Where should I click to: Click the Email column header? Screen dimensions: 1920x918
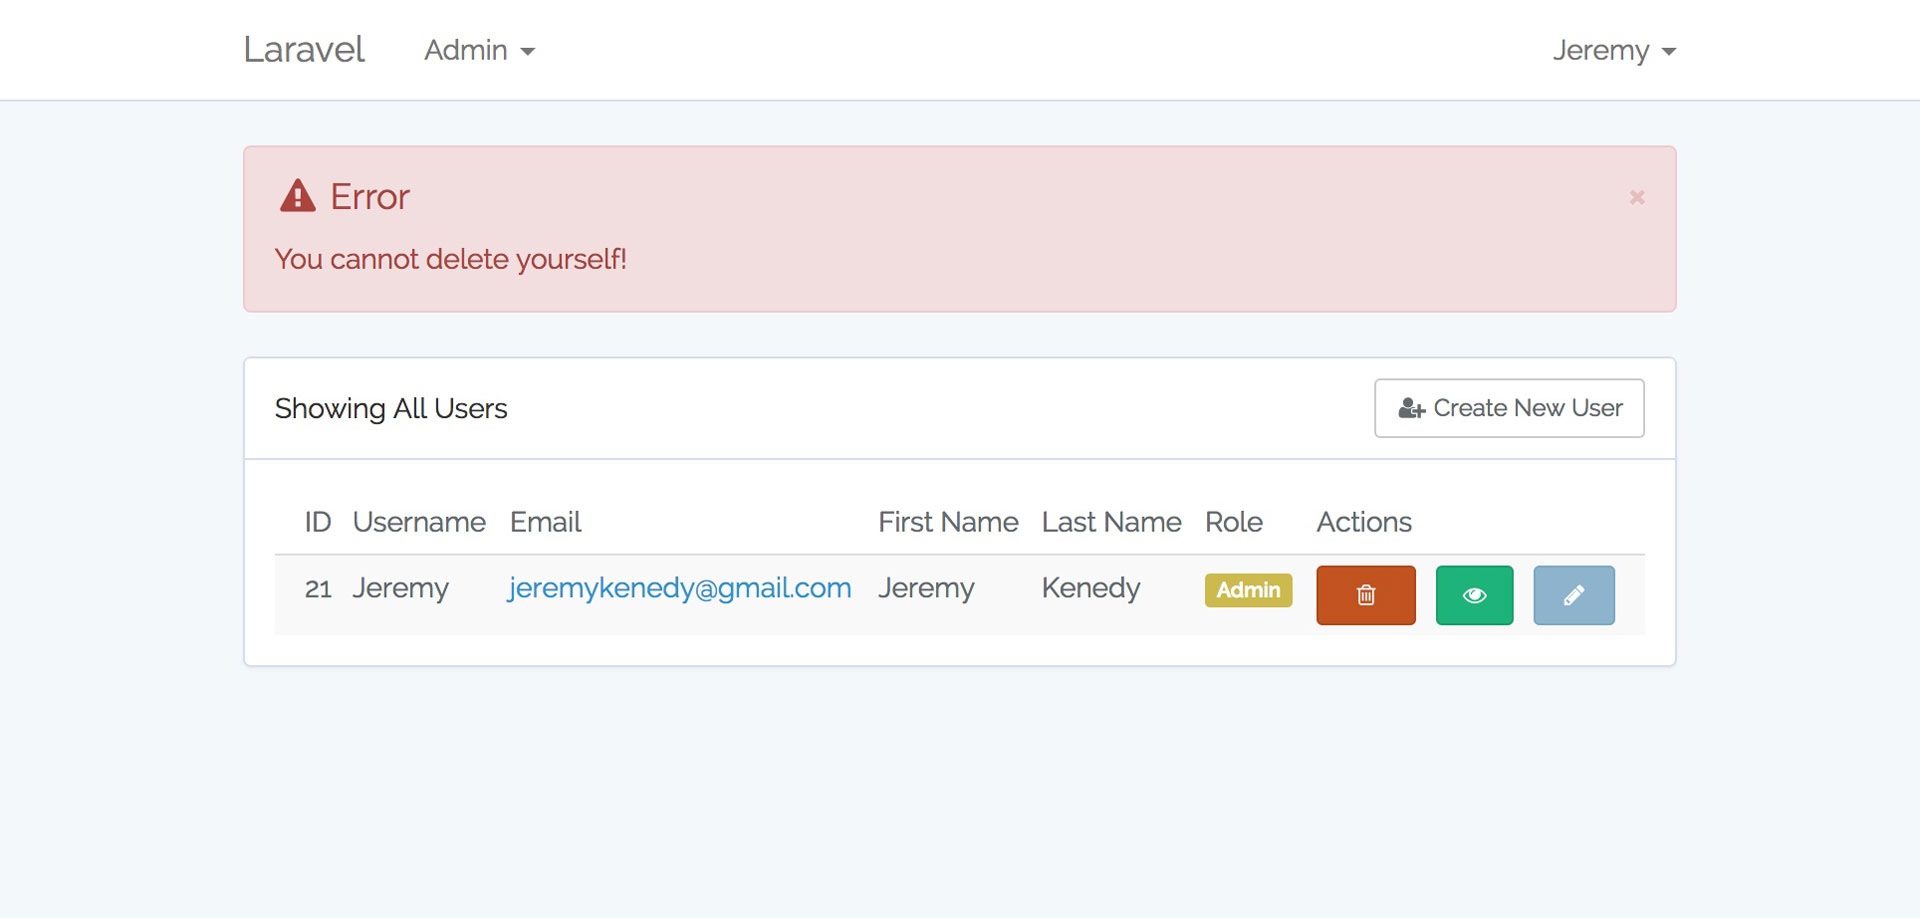[x=545, y=522]
